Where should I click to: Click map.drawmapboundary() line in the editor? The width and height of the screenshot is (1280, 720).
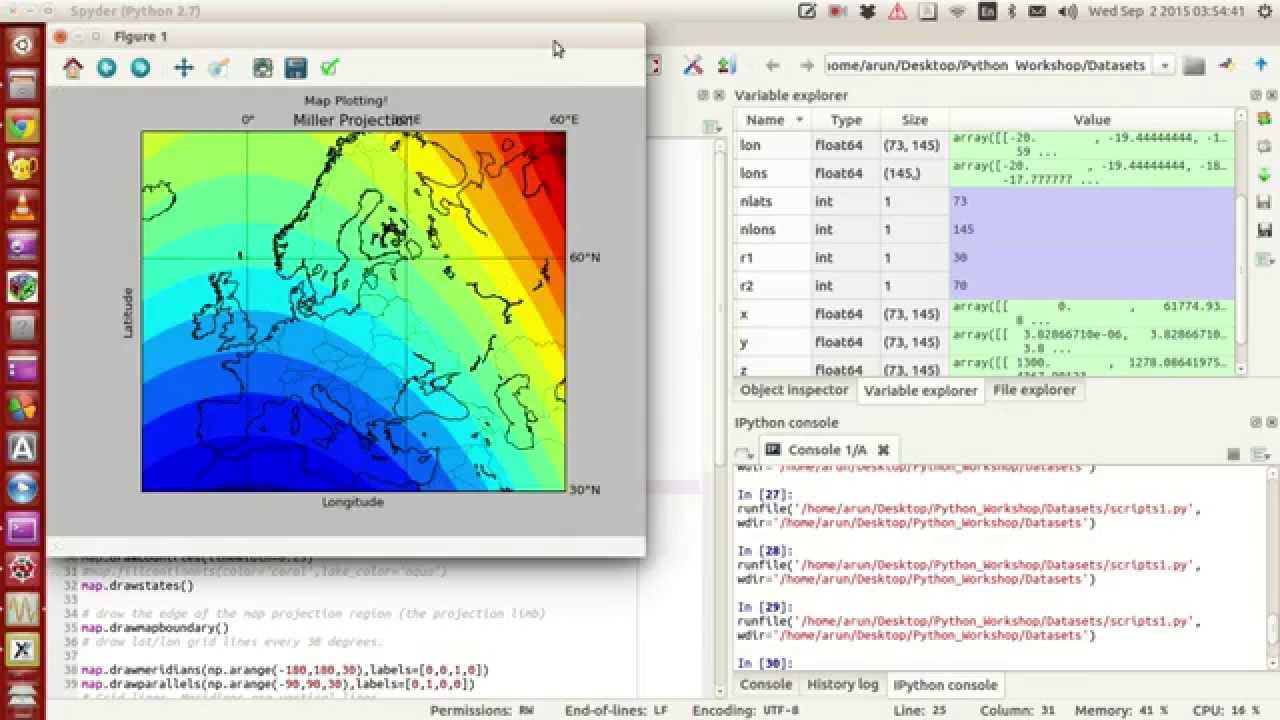(x=155, y=628)
